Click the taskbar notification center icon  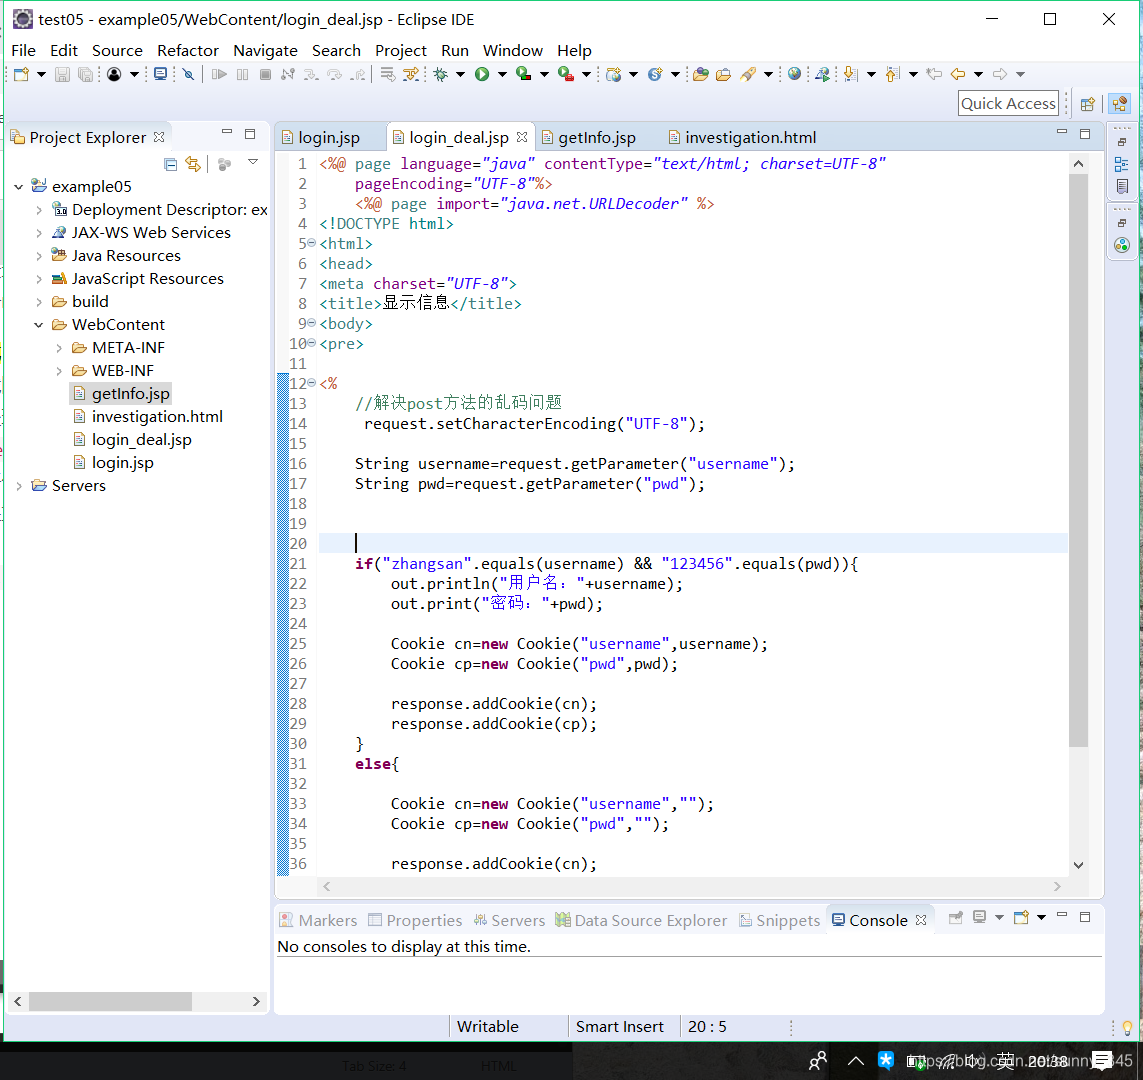1102,1061
